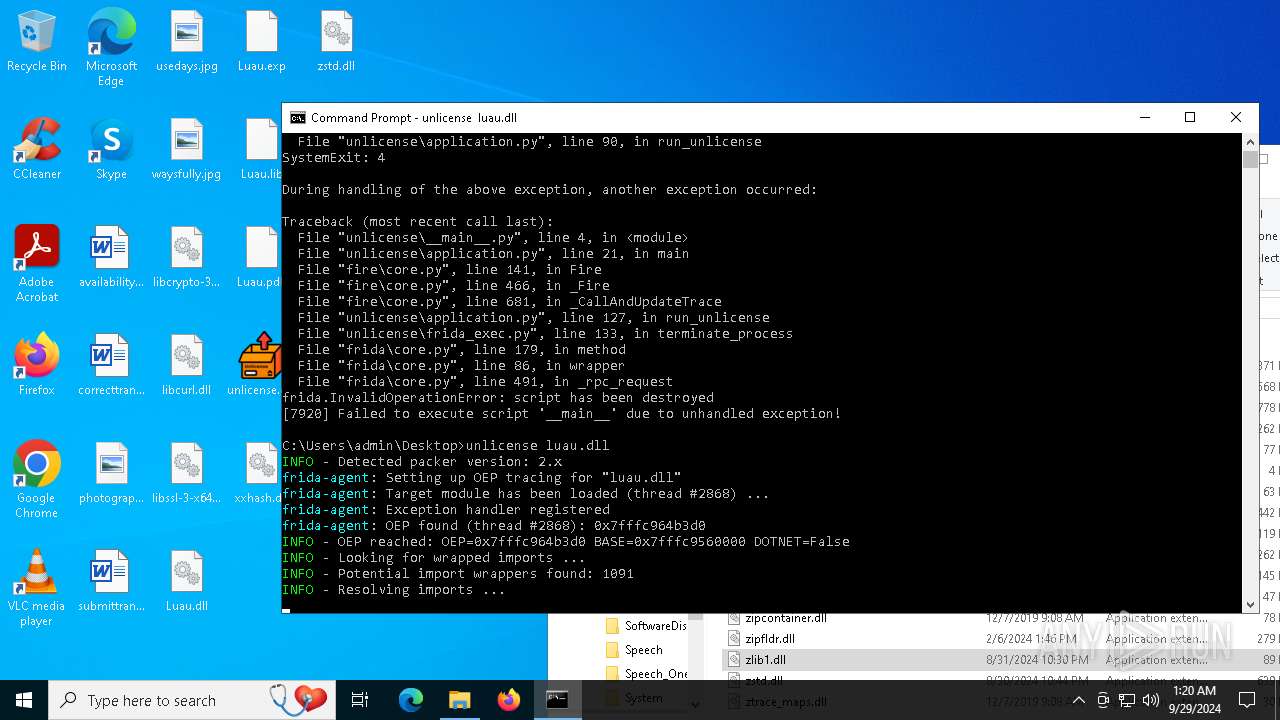The image size is (1280, 720).
Task: Open the clock showing 1:20 AM
Action: tap(1193, 700)
